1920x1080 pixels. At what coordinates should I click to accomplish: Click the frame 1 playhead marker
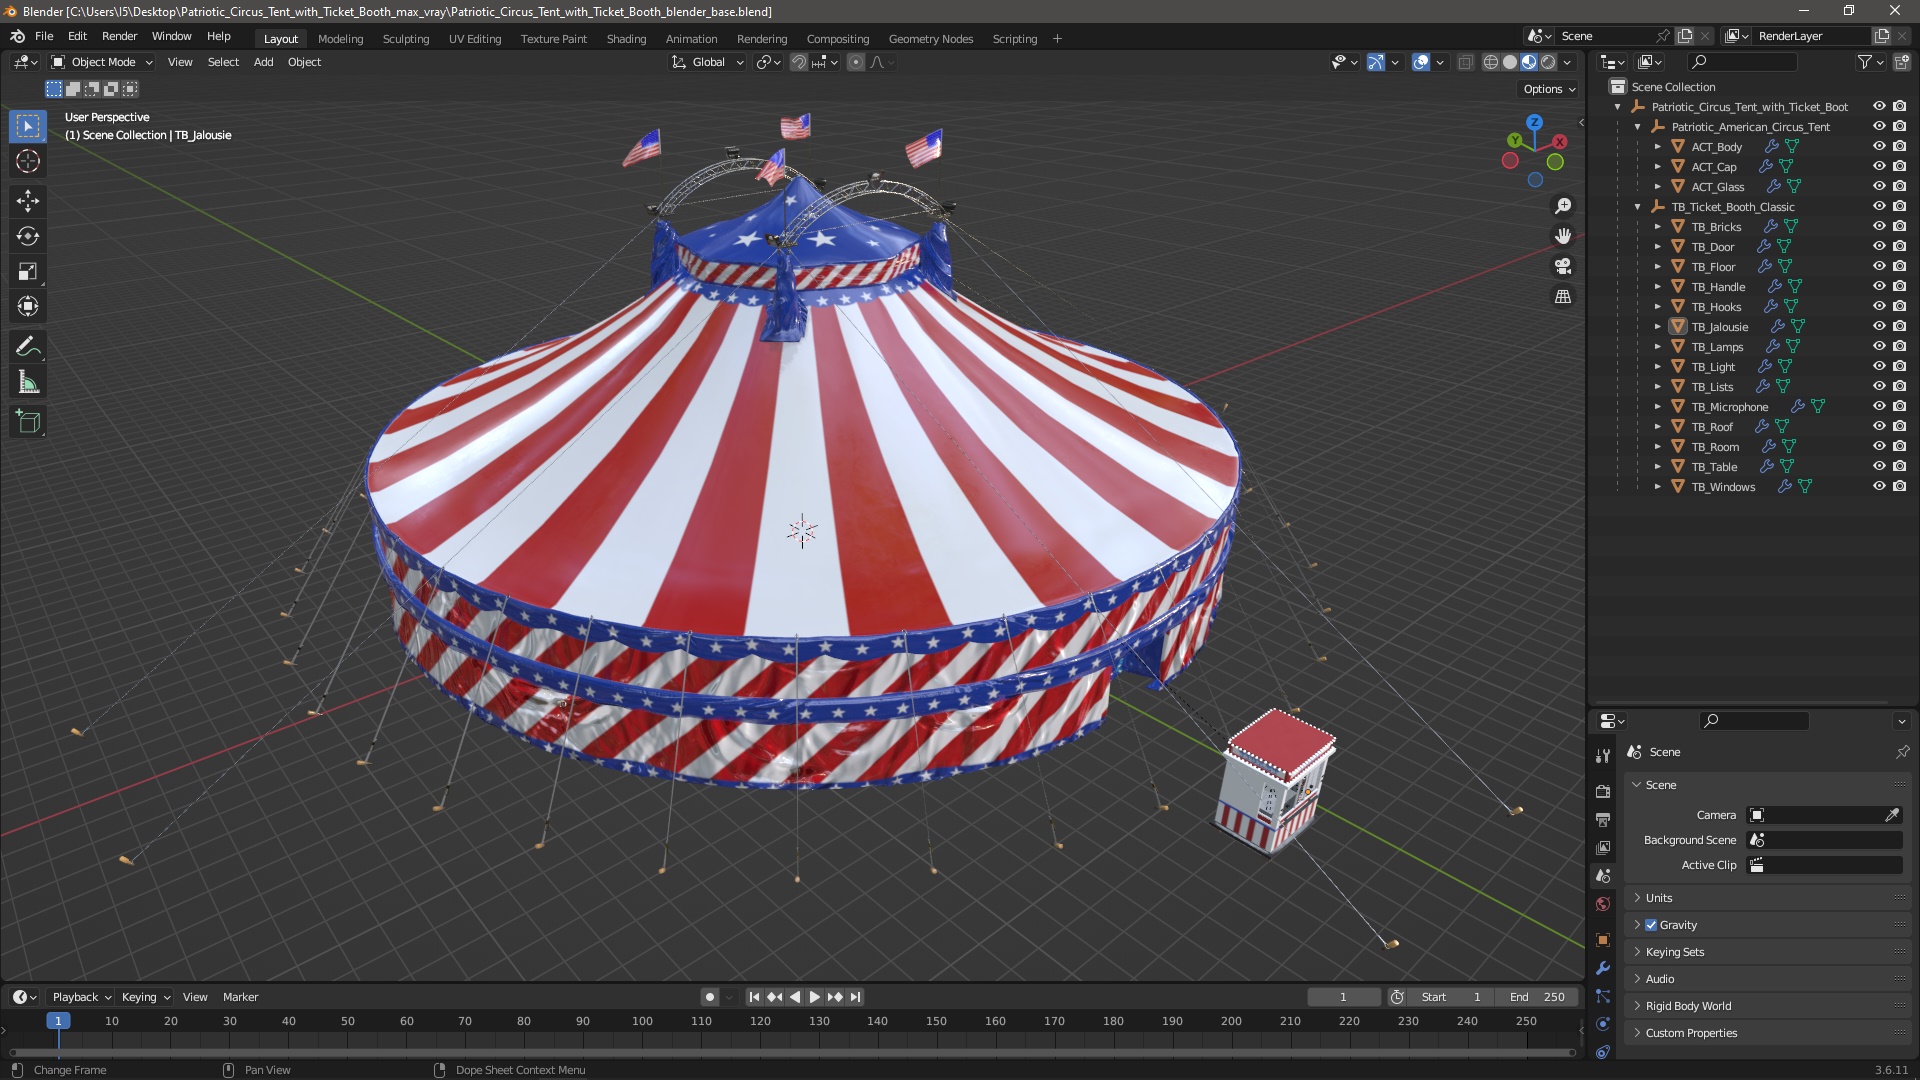58,1021
